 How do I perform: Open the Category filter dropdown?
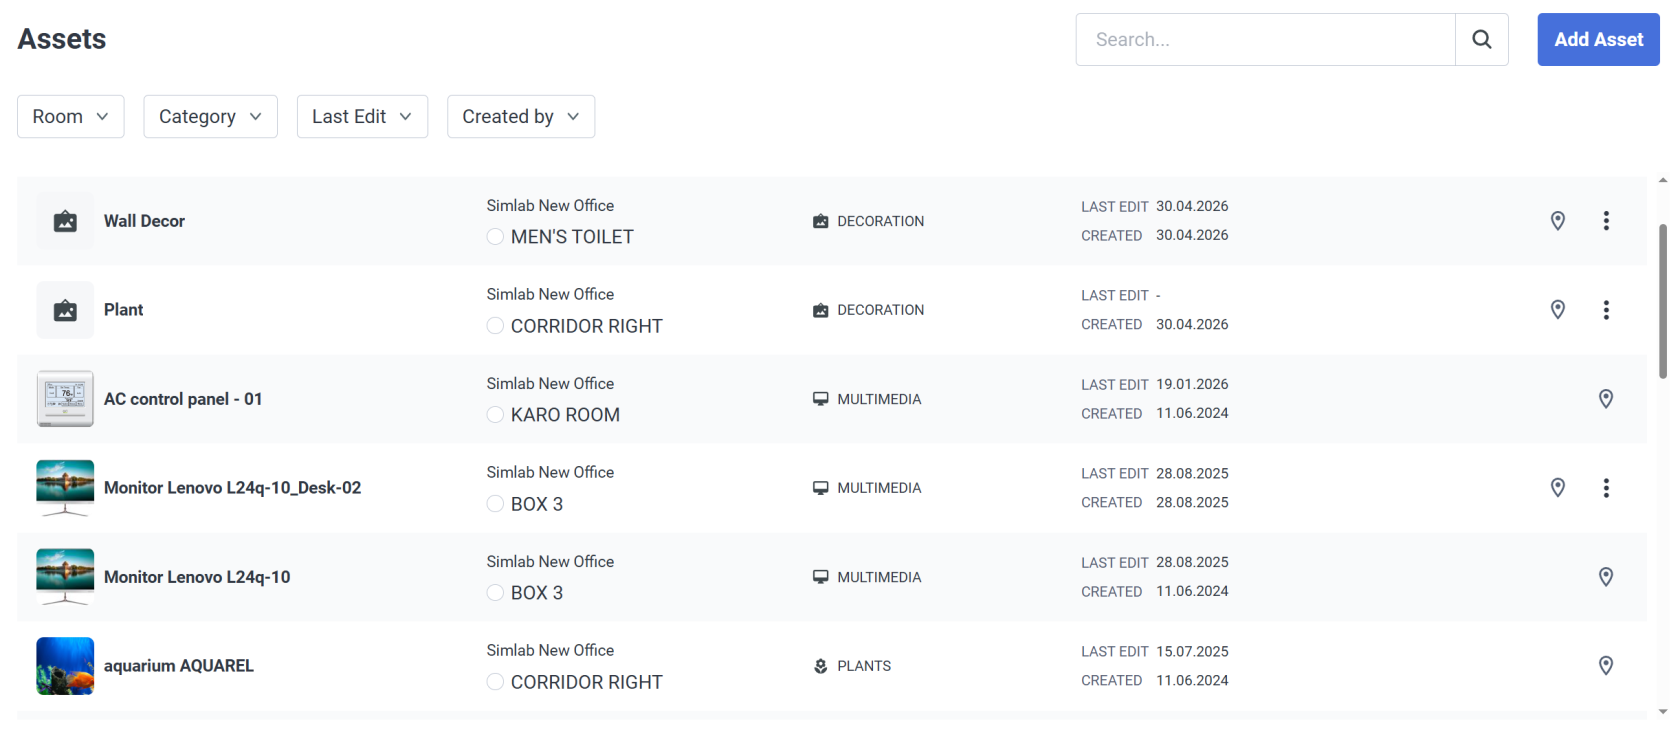coord(210,117)
